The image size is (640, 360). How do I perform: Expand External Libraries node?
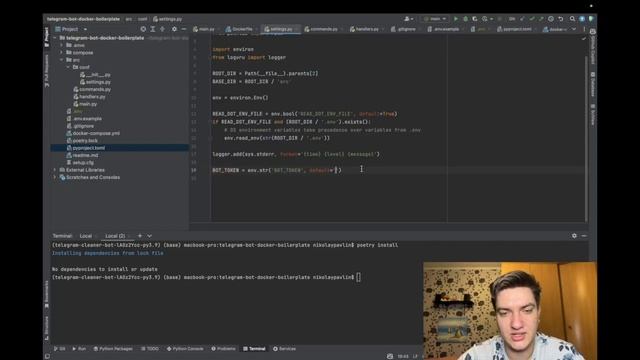(x=55, y=170)
